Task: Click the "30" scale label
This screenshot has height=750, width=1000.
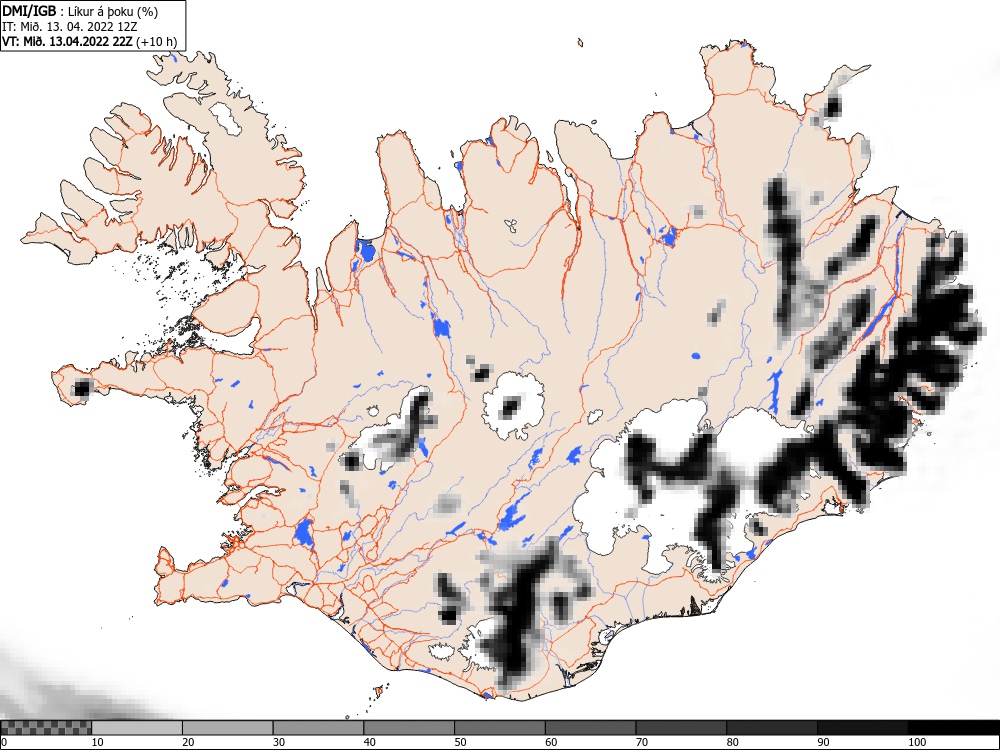Action: pos(279,742)
